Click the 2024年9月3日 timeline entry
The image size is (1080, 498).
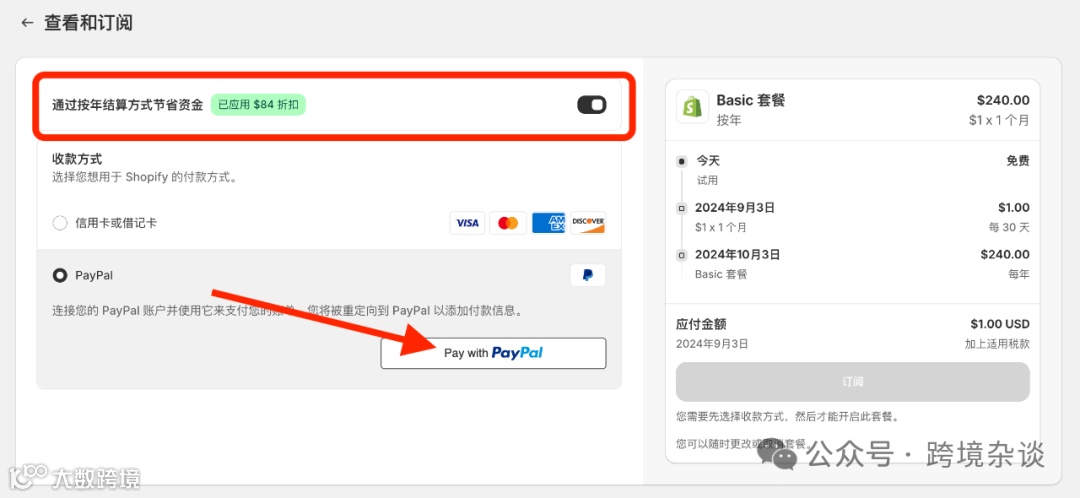(735, 207)
